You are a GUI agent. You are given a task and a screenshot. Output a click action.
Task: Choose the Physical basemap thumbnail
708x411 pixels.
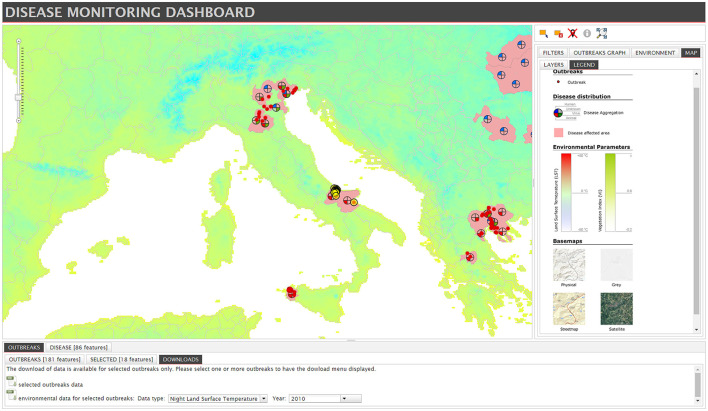(569, 265)
